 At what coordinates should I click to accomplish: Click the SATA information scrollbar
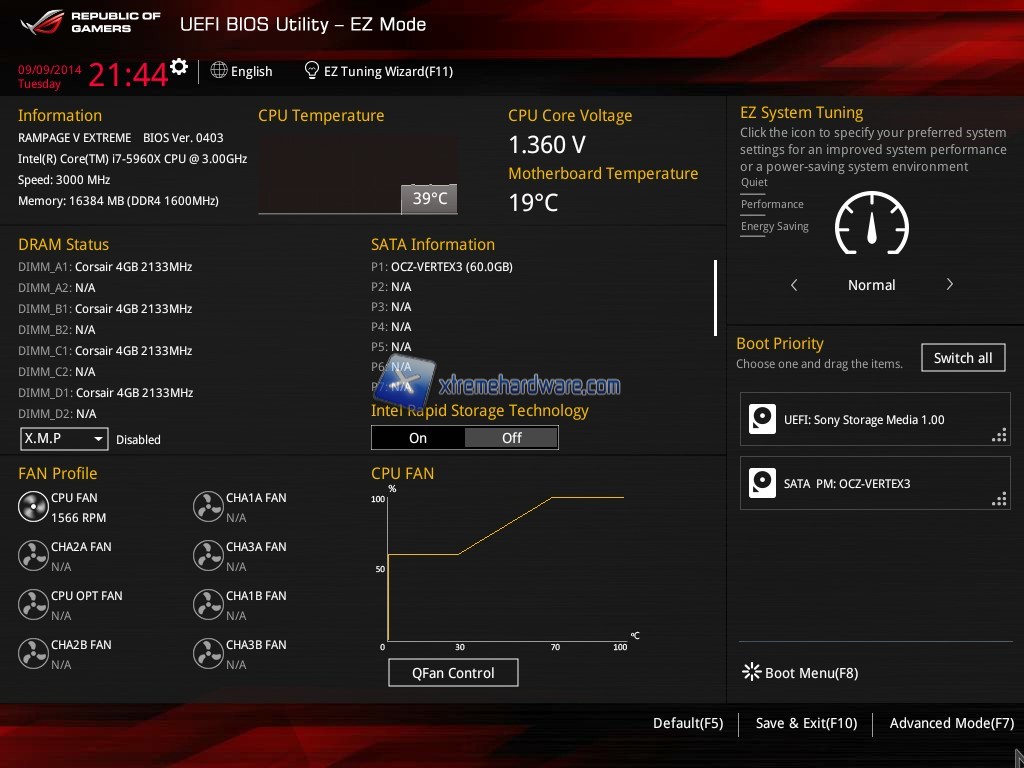715,298
